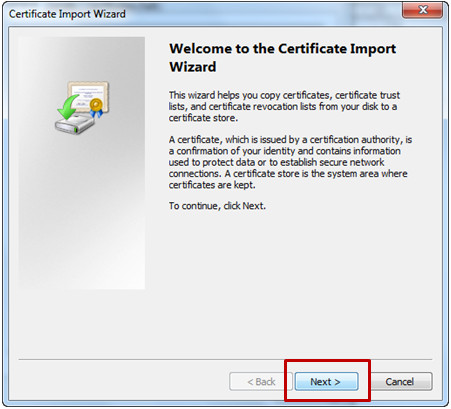Click the green download arrow on icon
451x409 pixels.
(x=68, y=107)
